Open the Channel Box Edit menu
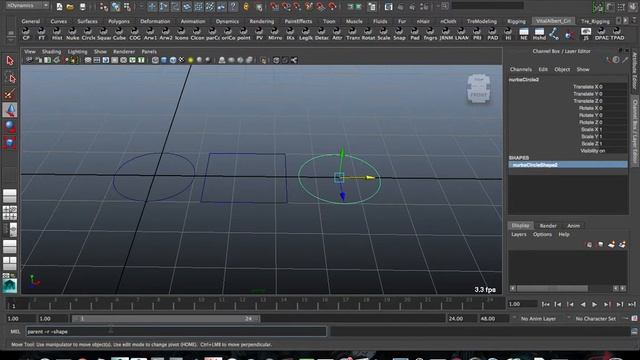 click(543, 69)
